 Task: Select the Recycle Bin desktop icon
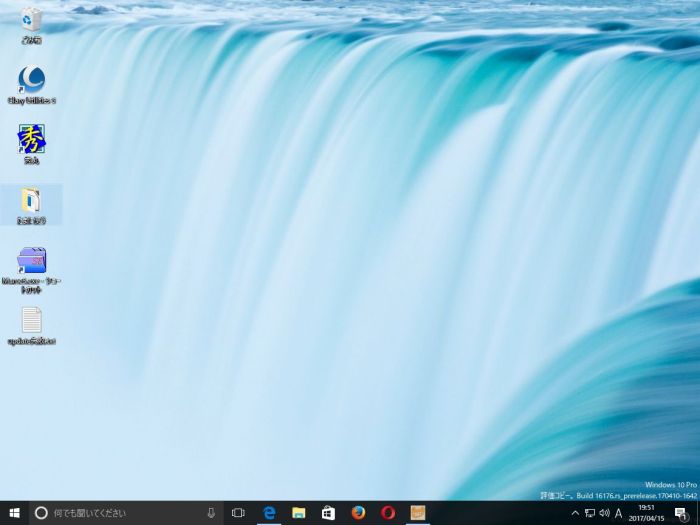[x=31, y=20]
